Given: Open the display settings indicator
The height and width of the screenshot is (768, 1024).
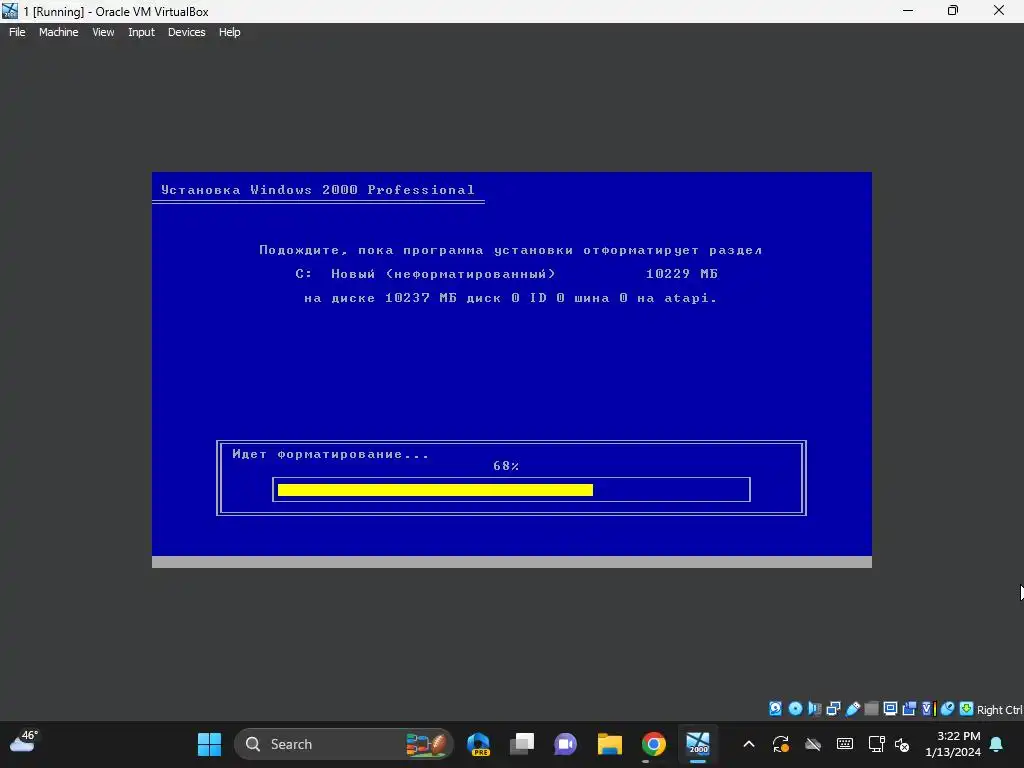Looking at the screenshot, I should click(x=890, y=709).
